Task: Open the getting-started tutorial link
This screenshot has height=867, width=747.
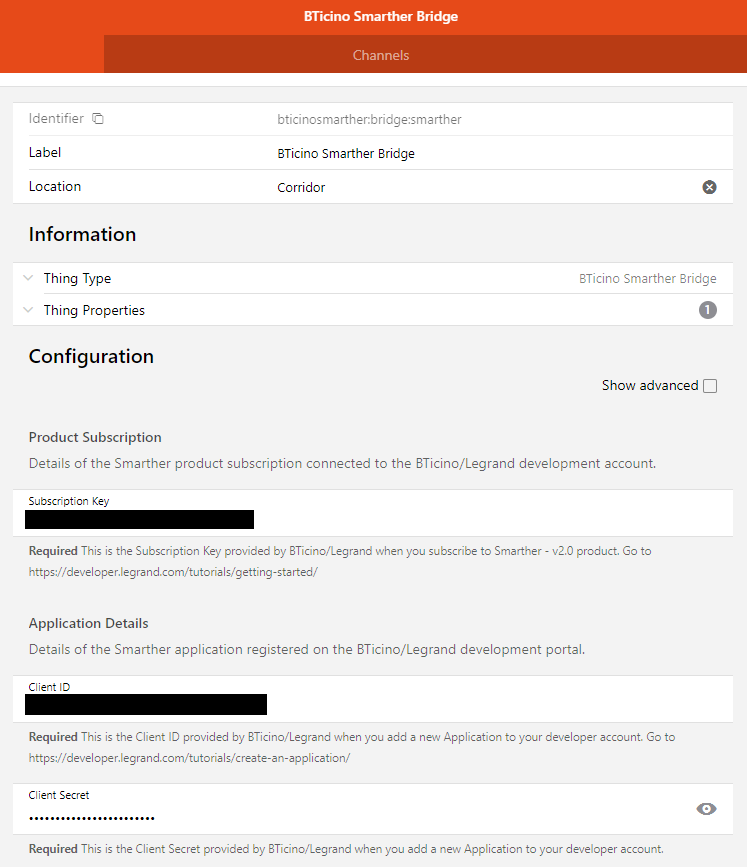Action: point(173,572)
